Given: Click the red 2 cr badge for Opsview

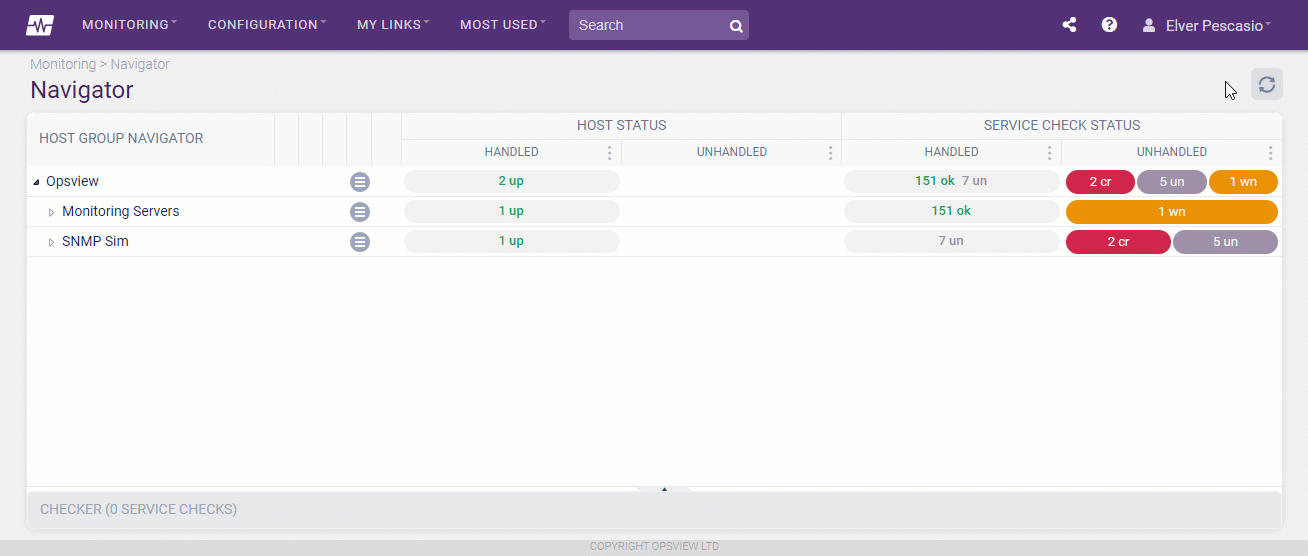Looking at the screenshot, I should (1100, 182).
